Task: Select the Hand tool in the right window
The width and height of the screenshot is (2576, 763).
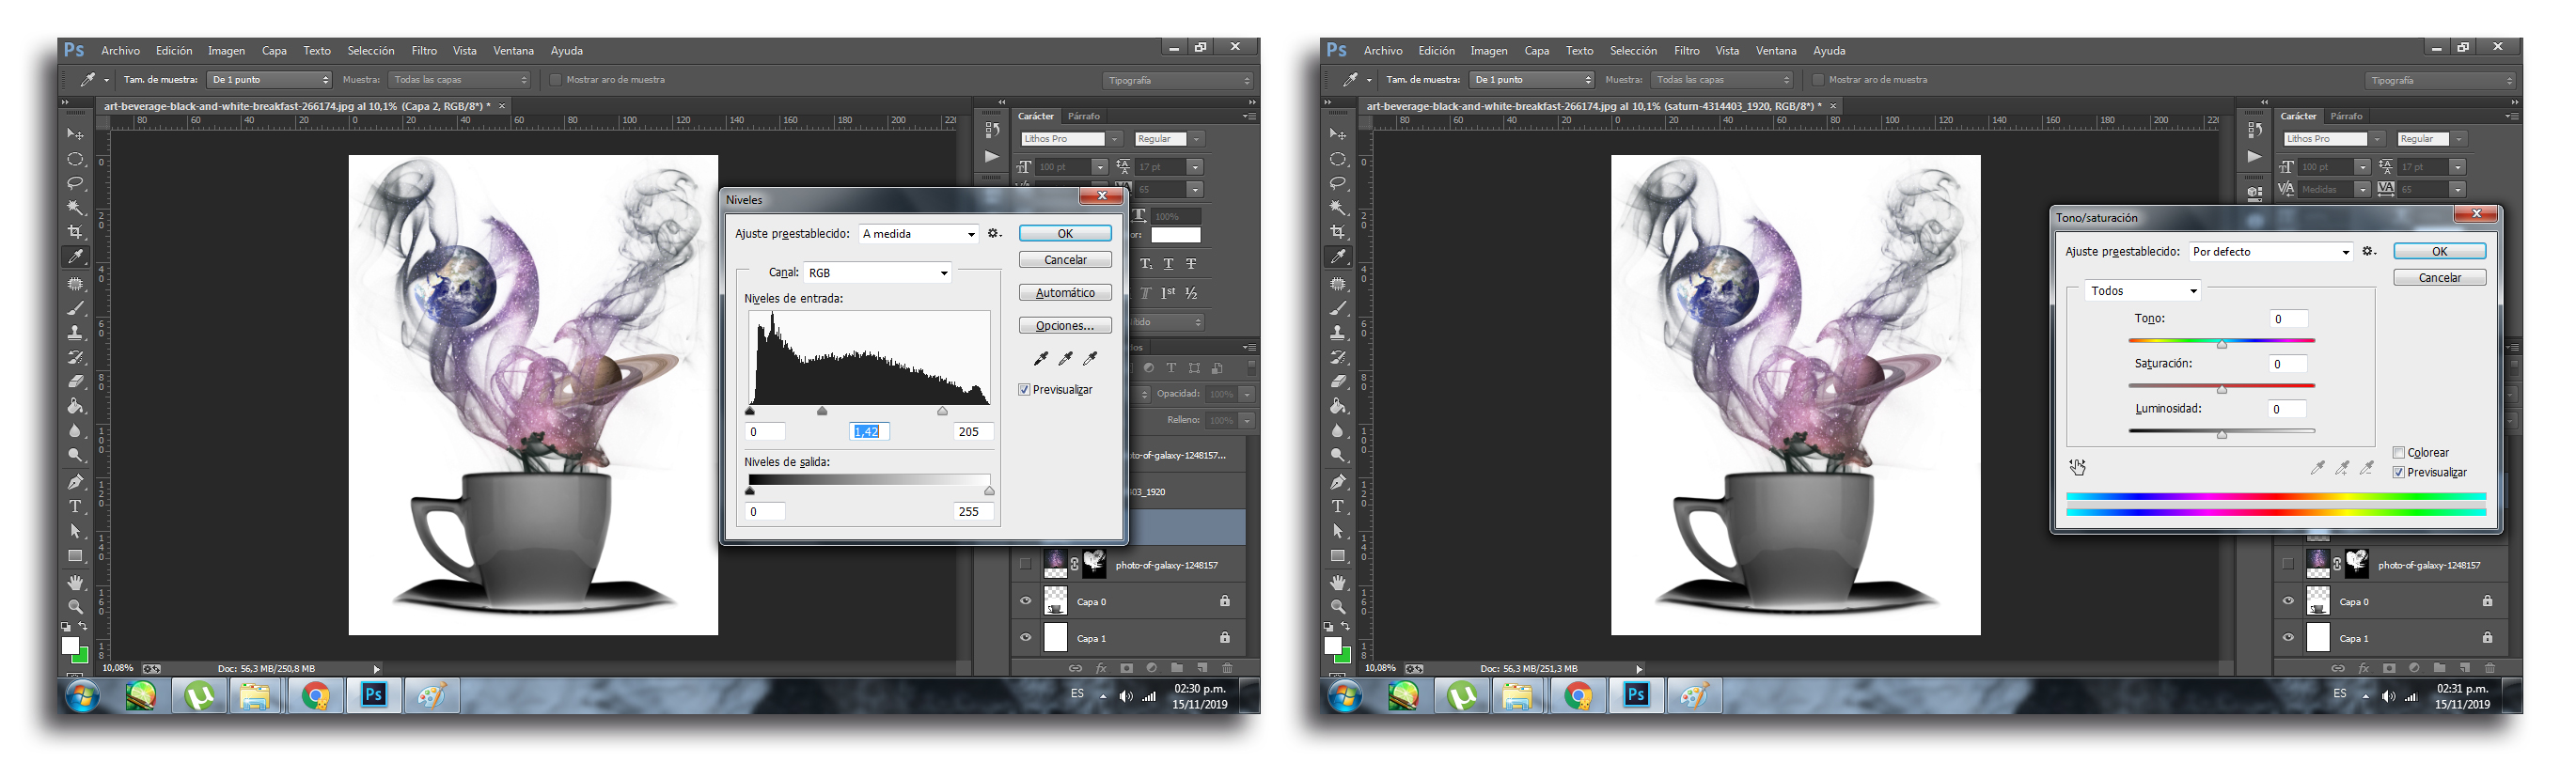Action: point(1337,582)
